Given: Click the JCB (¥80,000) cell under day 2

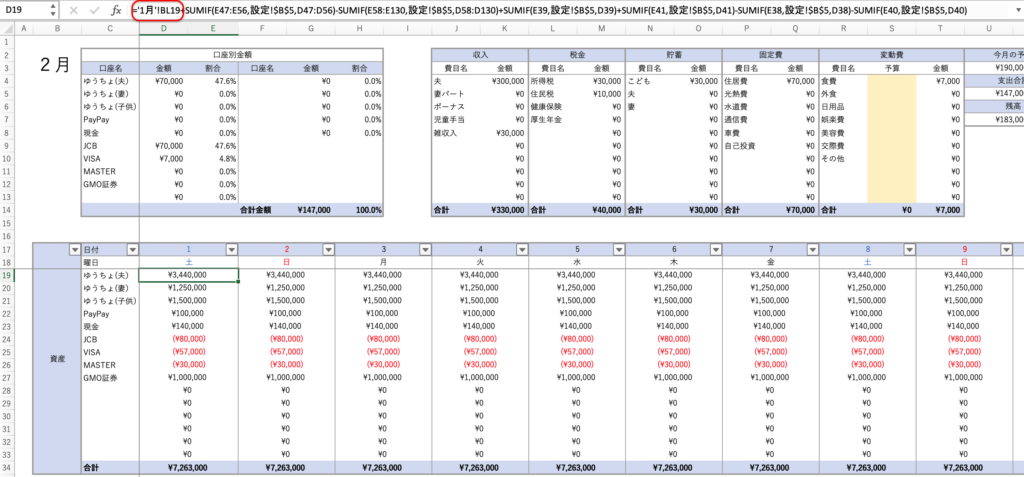Looking at the screenshot, I should click(x=286, y=340).
